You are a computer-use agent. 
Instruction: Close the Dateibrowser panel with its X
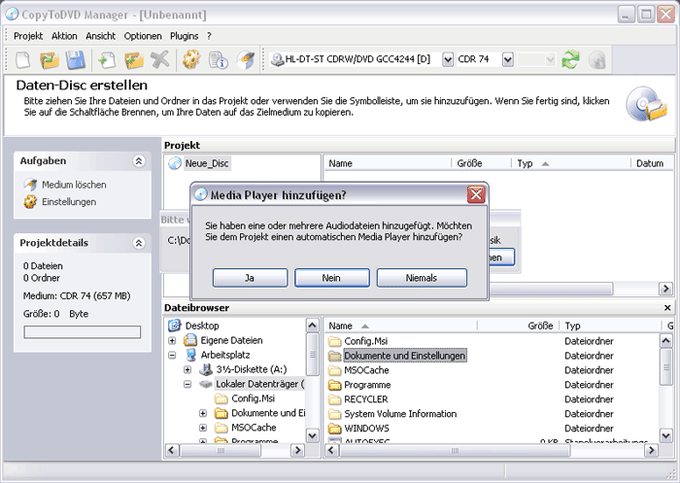pyautogui.click(x=667, y=308)
